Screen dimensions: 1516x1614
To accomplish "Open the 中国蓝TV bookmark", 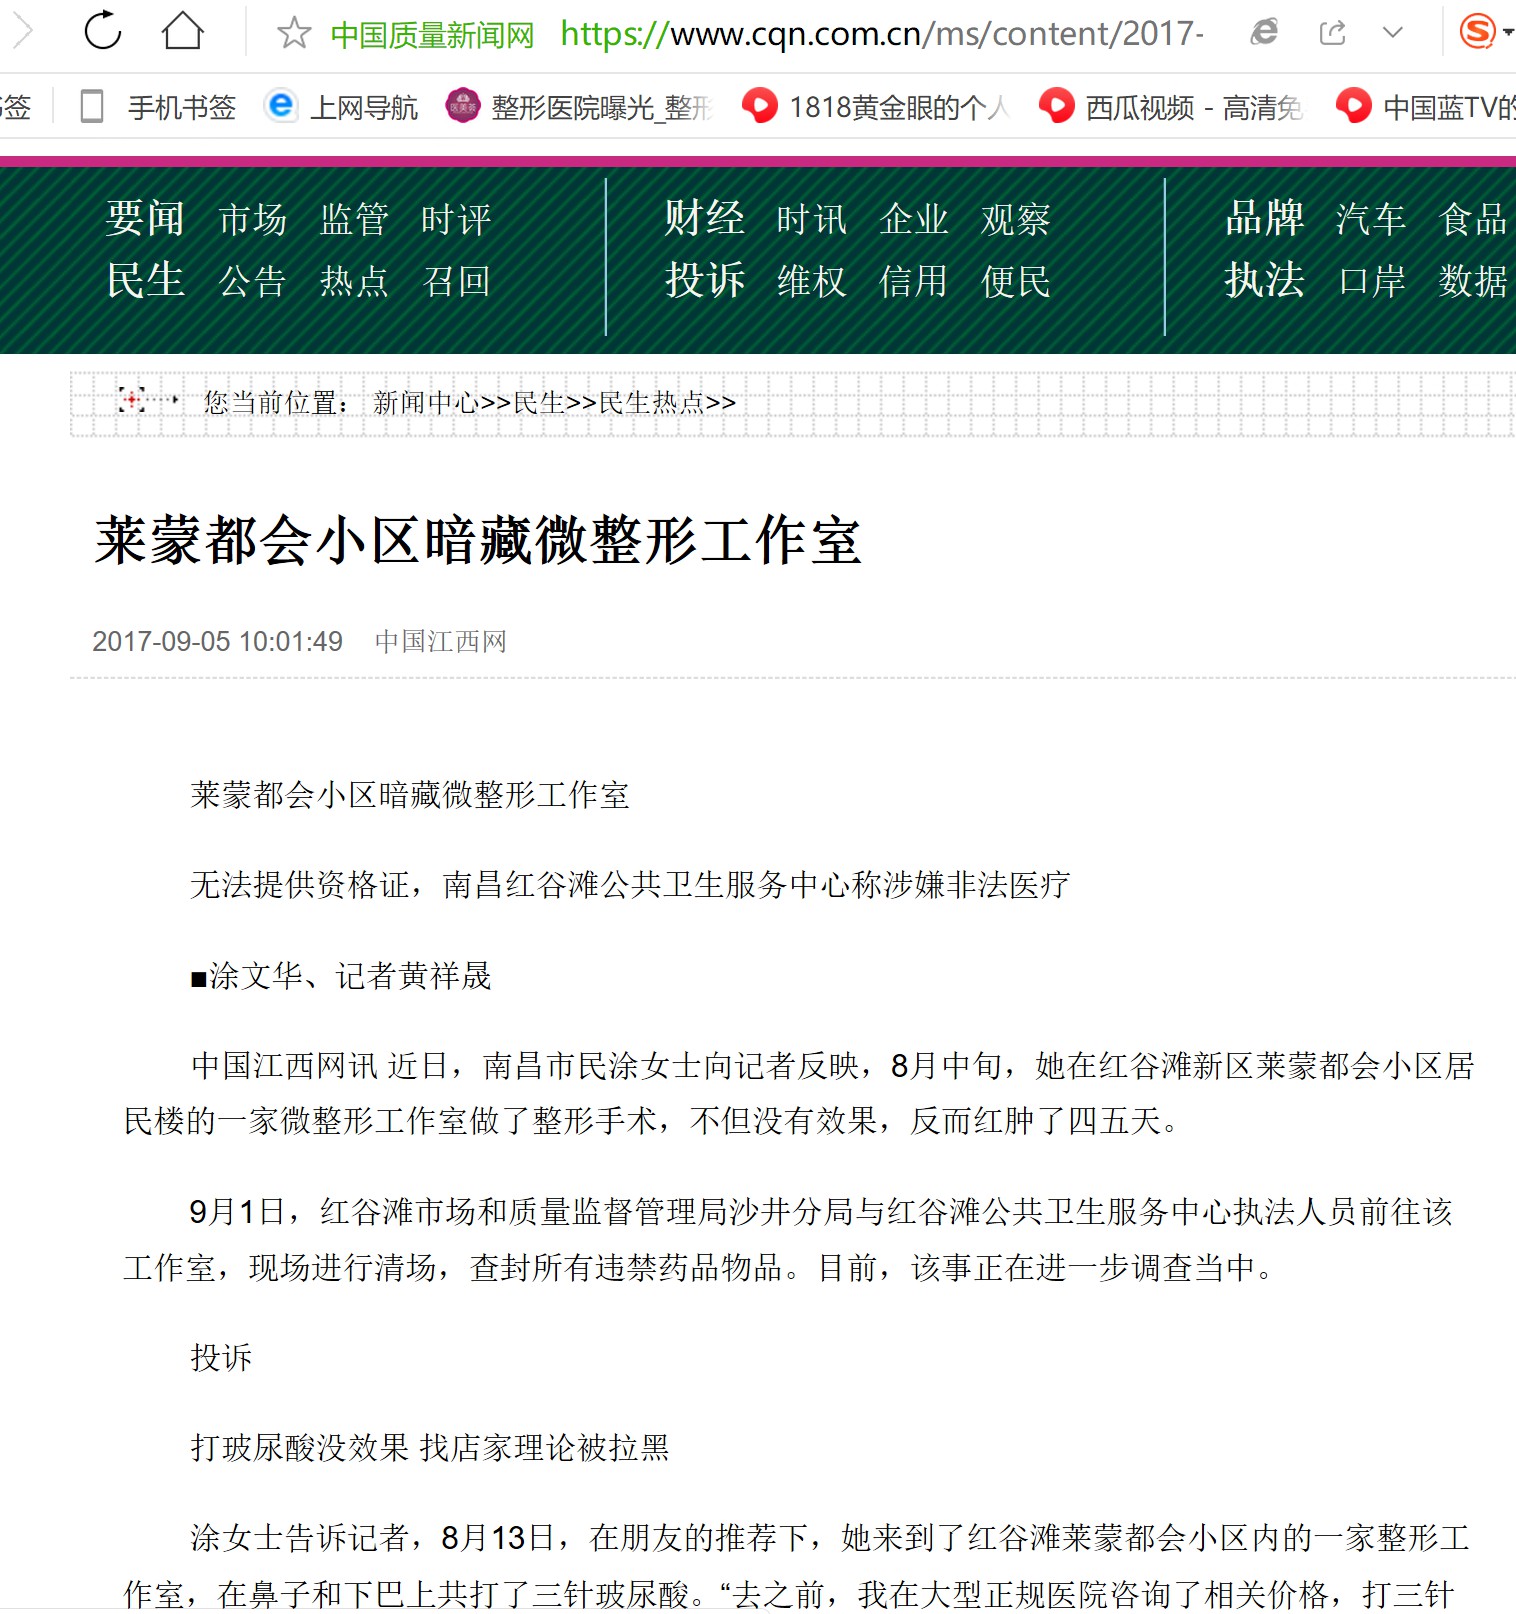I will (1426, 106).
